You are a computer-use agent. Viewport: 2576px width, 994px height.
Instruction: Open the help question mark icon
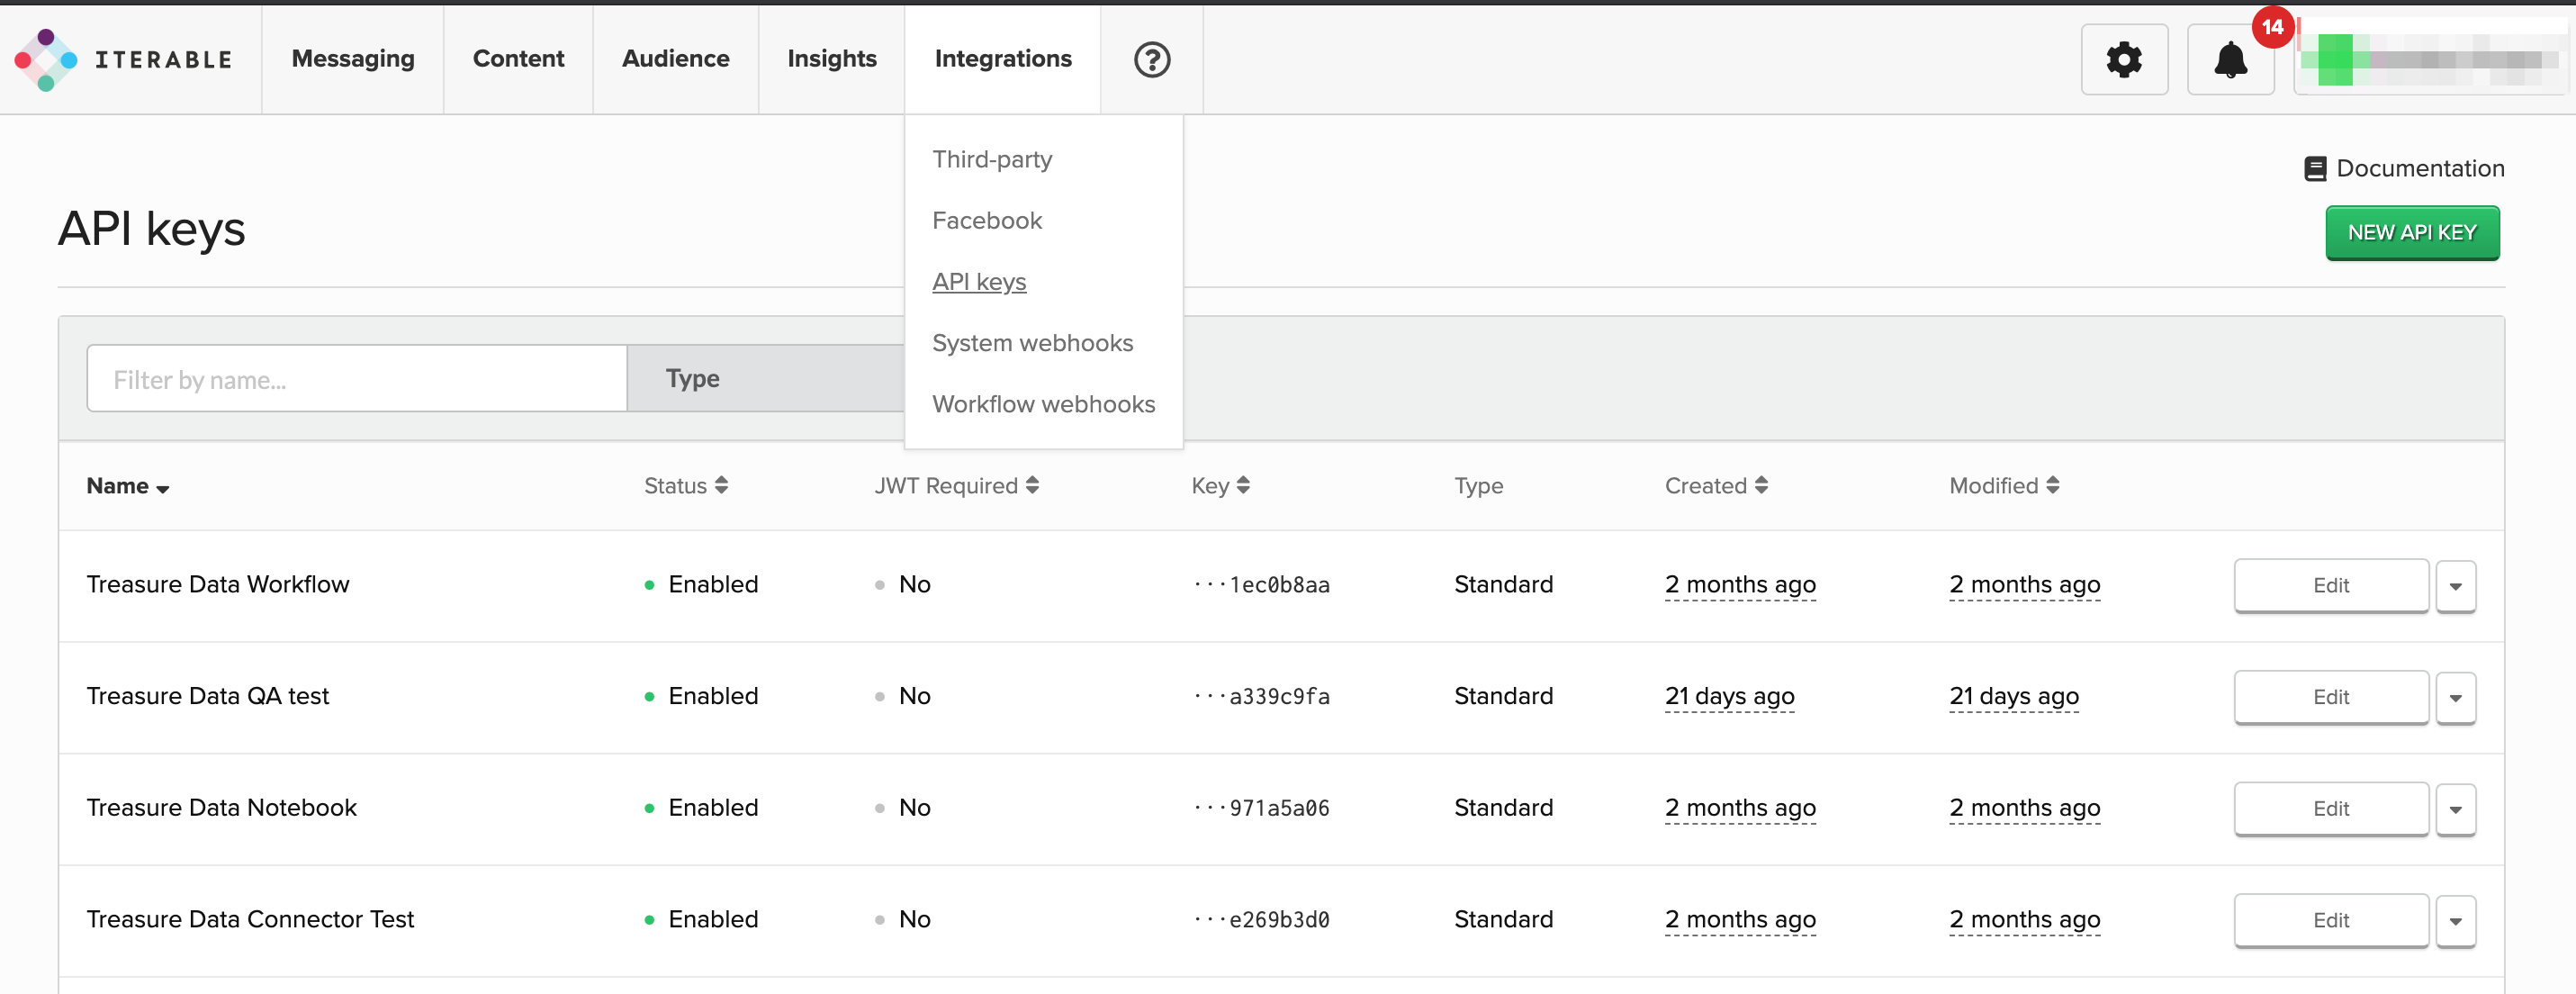tap(1151, 60)
